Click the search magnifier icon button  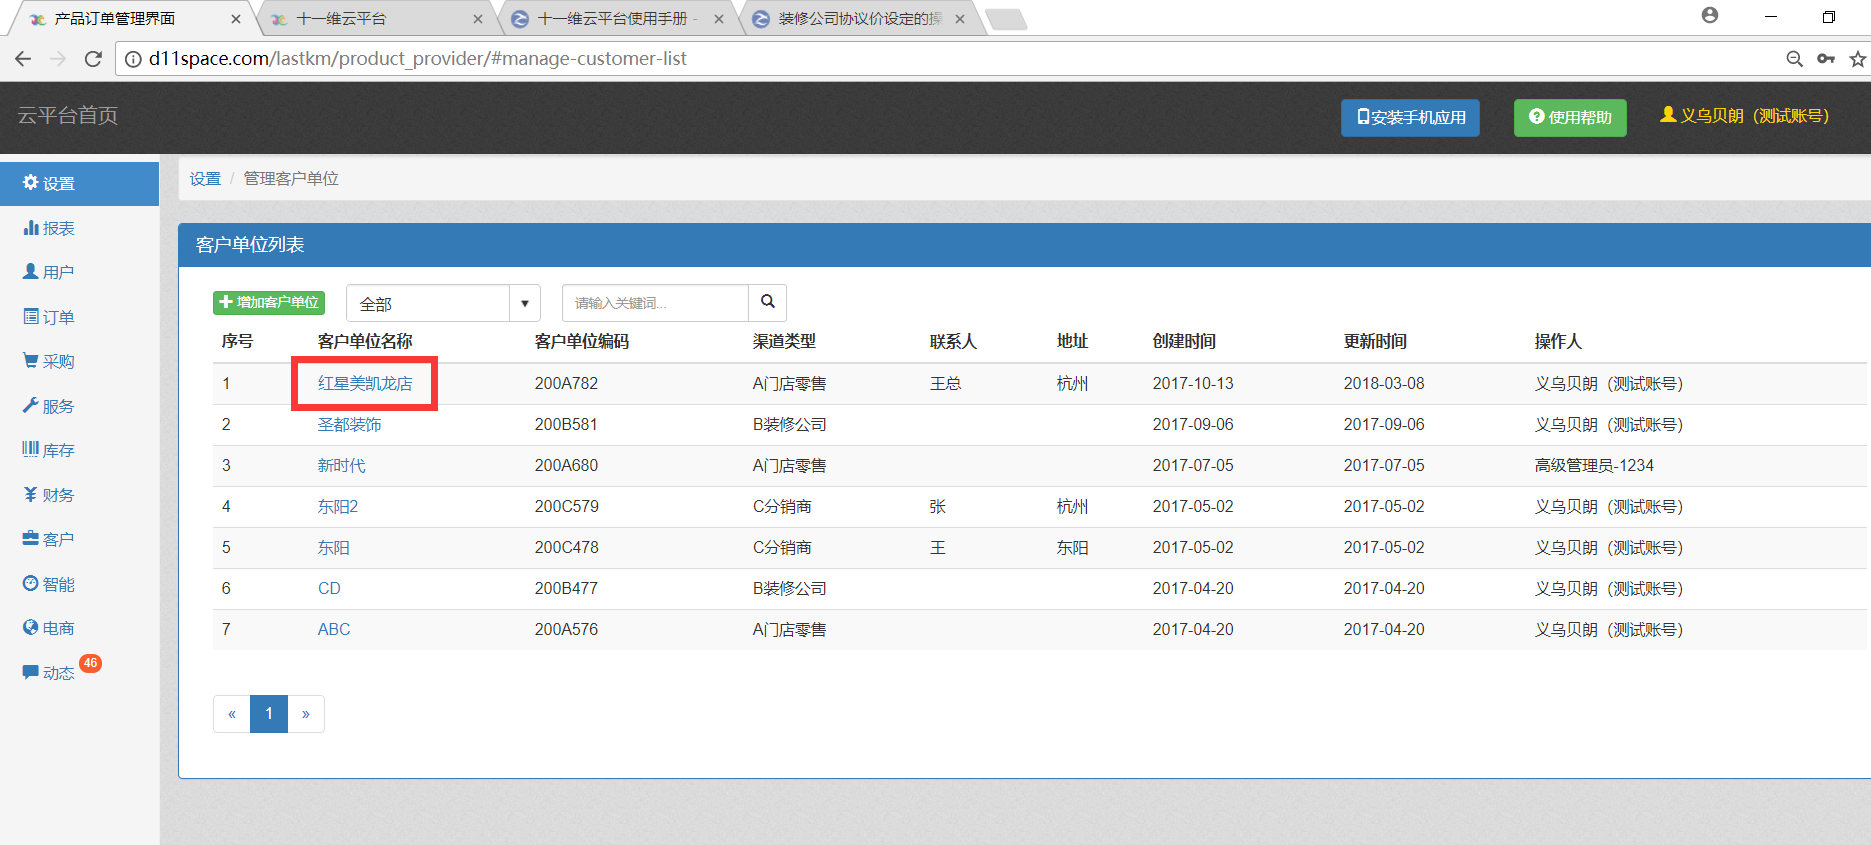(767, 302)
